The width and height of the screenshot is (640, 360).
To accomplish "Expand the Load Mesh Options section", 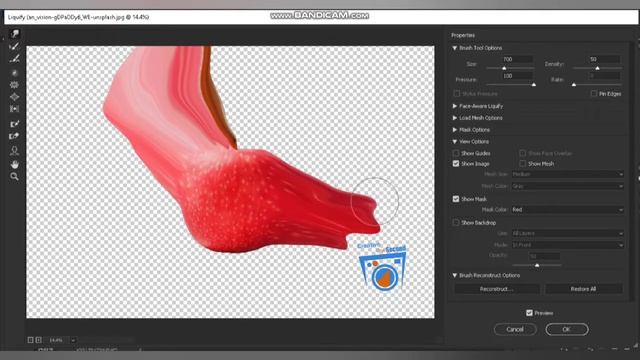I will pyautogui.click(x=454, y=118).
